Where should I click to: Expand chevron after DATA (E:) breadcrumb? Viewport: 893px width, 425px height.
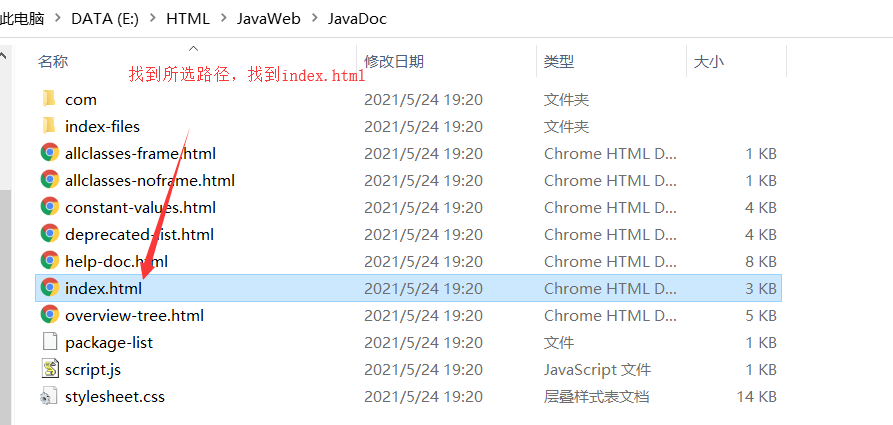[153, 18]
